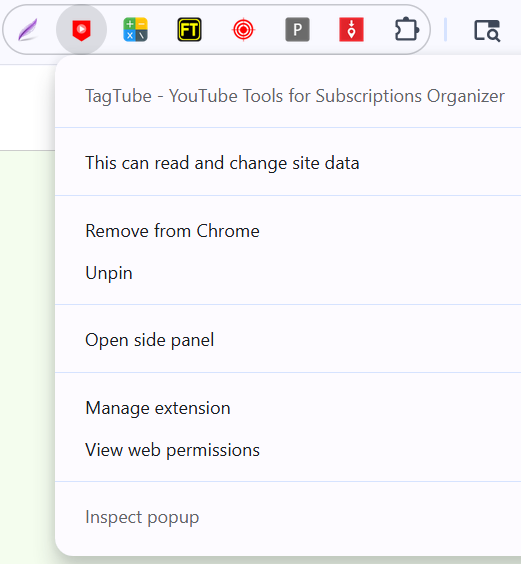Select Remove from Chrome
This screenshot has width=521, height=564.
click(x=288, y=231)
